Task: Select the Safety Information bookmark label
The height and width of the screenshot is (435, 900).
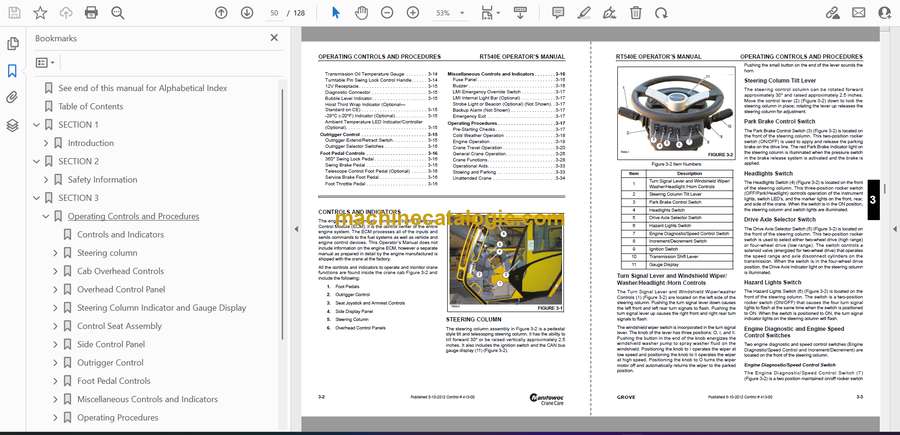Action: click(102, 180)
